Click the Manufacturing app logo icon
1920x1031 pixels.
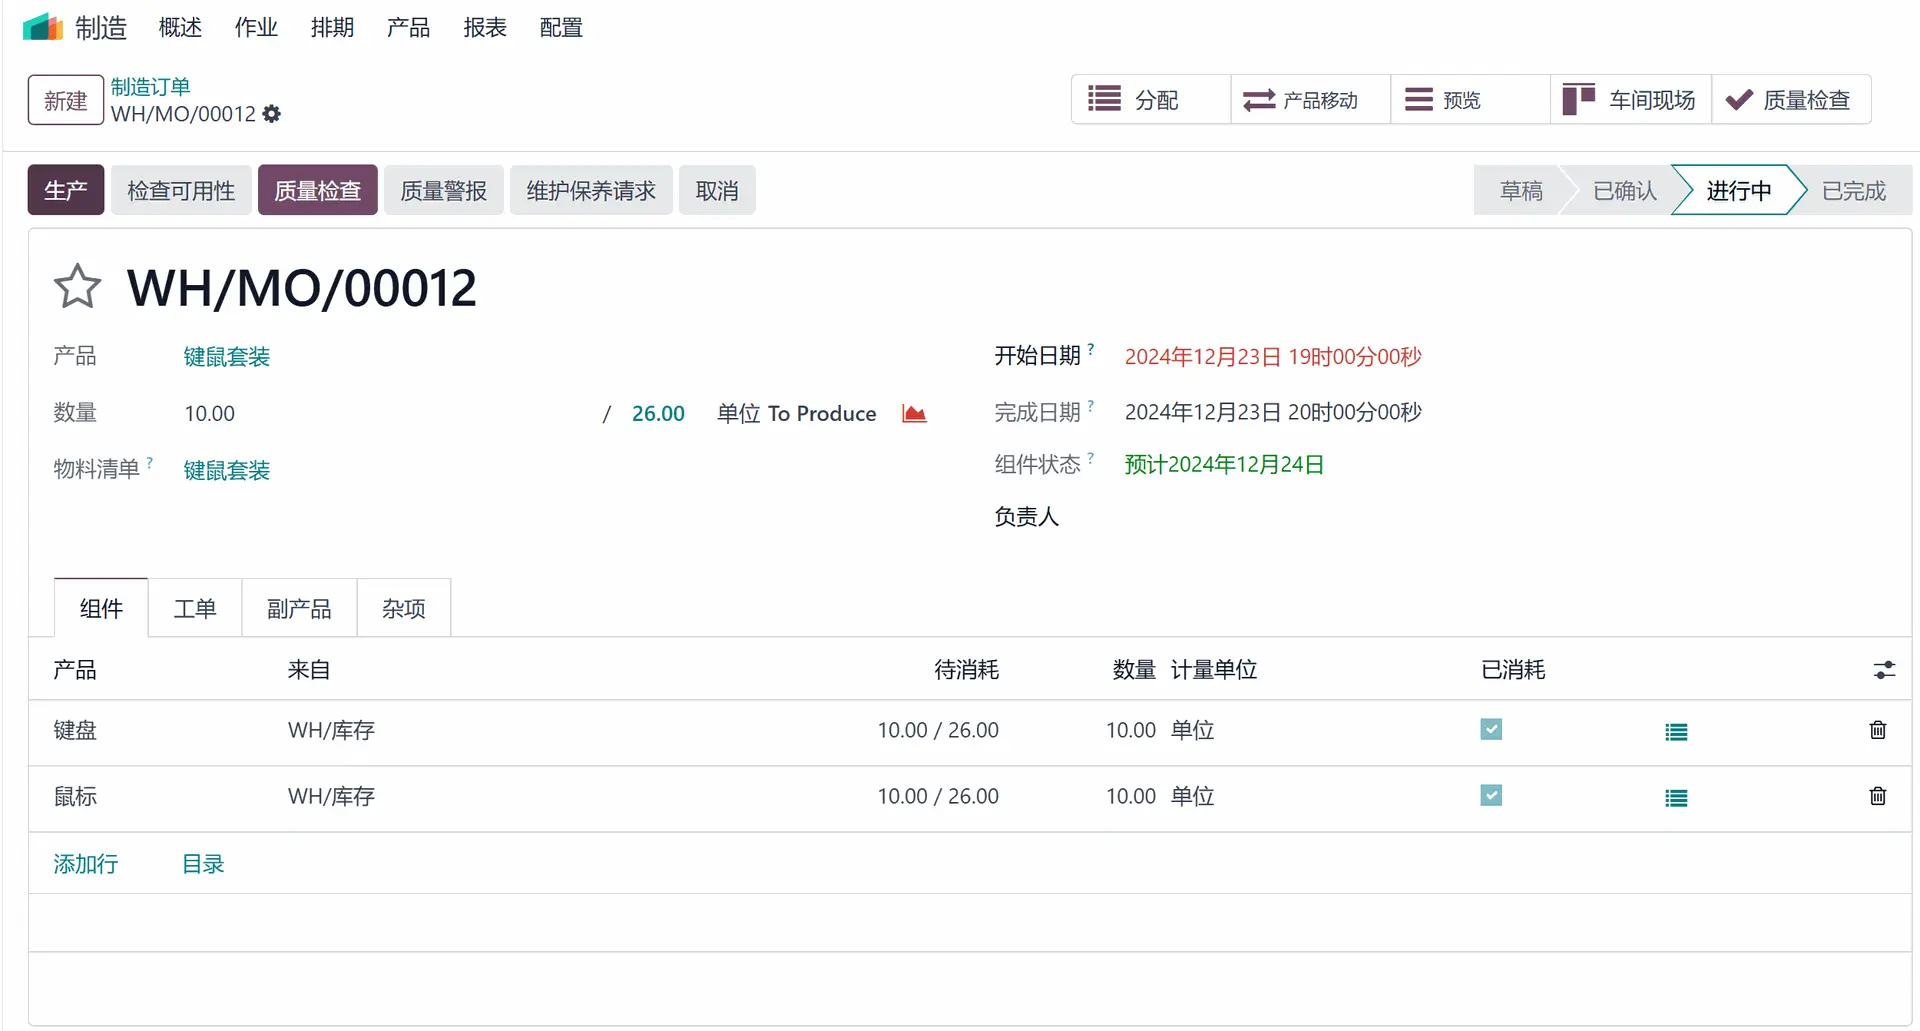[43, 27]
